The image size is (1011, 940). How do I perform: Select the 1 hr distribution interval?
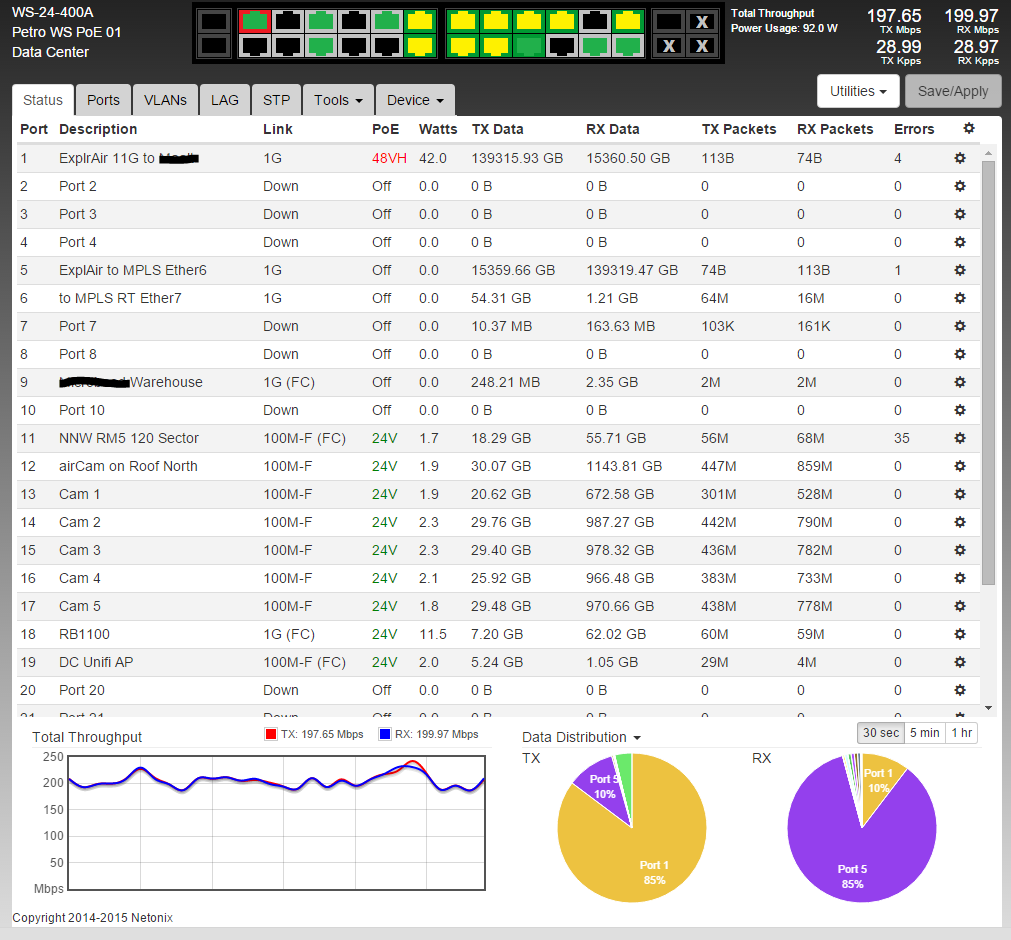(x=961, y=733)
